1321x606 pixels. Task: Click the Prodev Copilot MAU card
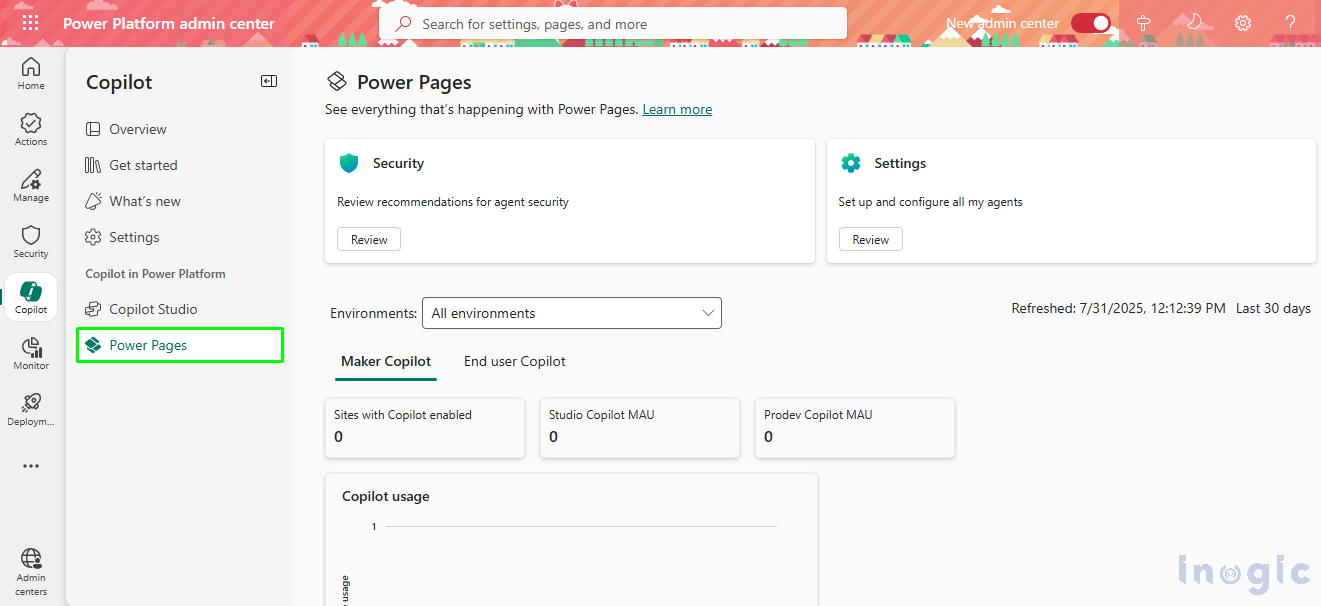click(x=855, y=428)
